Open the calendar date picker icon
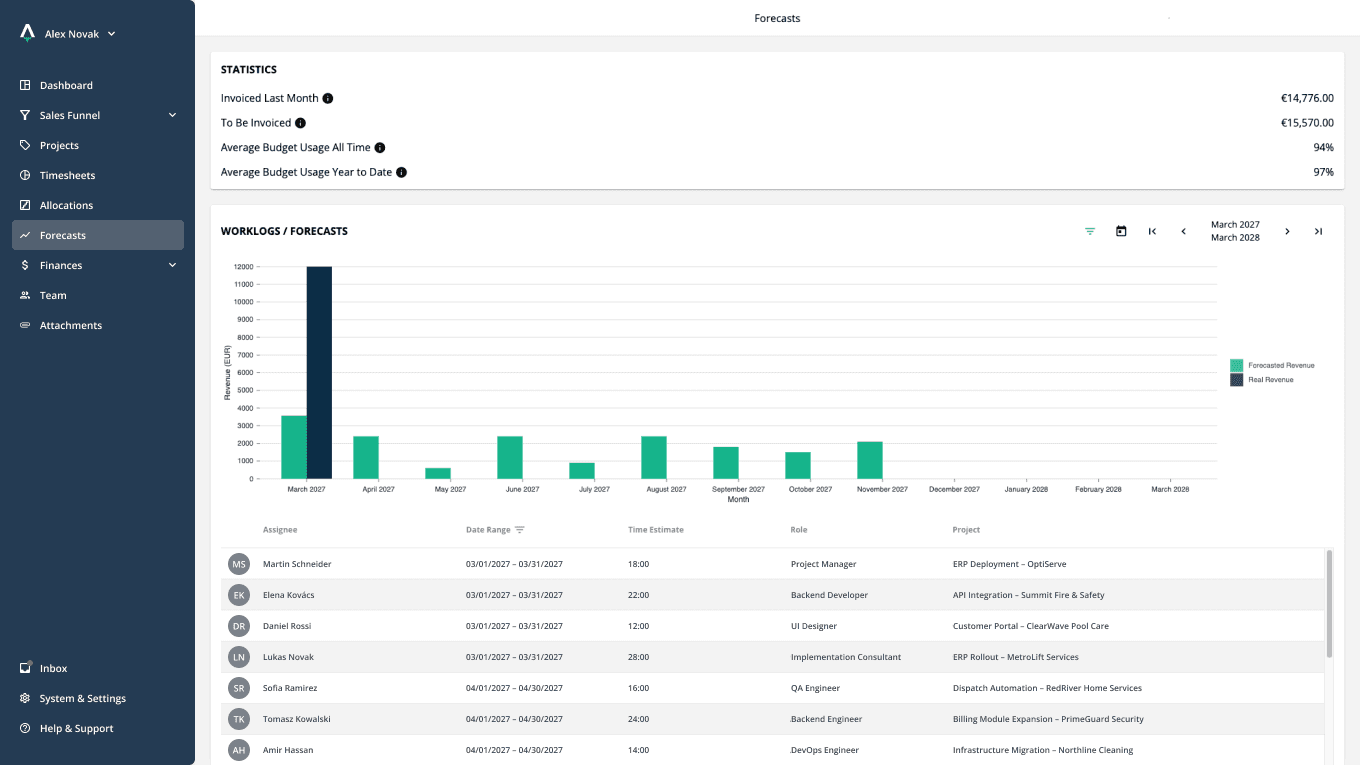 (x=1121, y=231)
